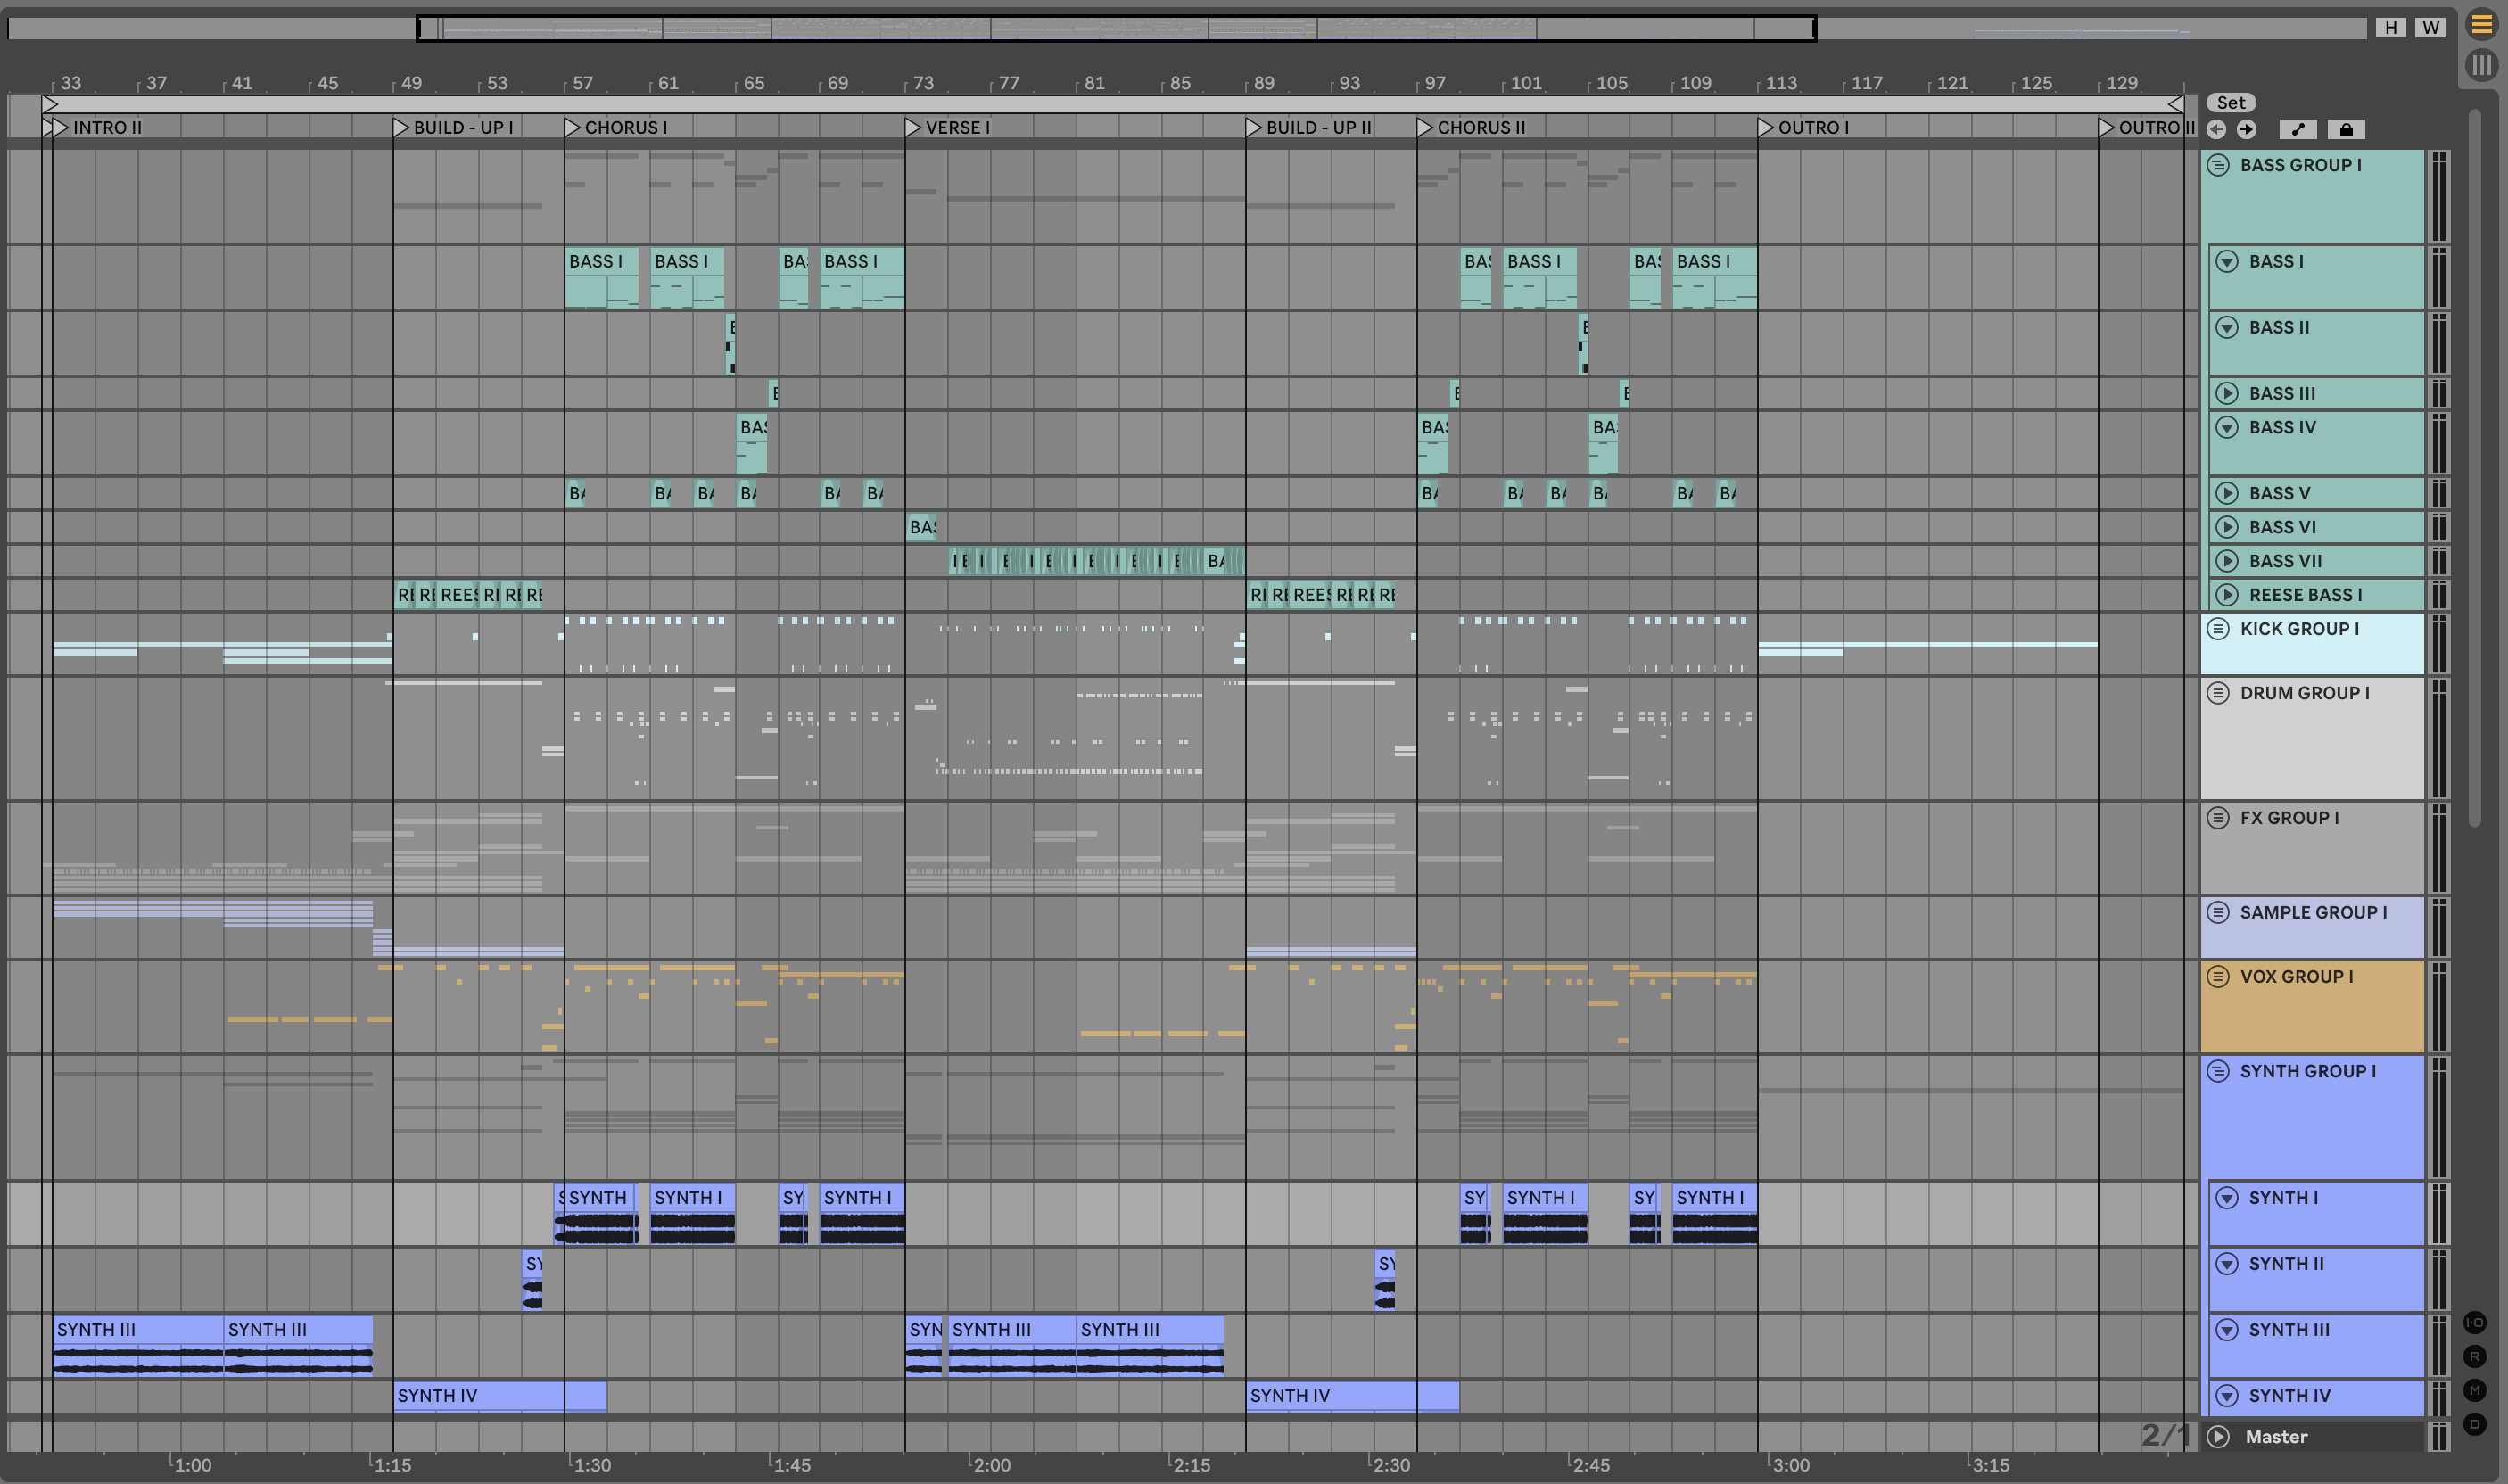Collapse the SYNTH IV track arrow

click(2227, 1396)
